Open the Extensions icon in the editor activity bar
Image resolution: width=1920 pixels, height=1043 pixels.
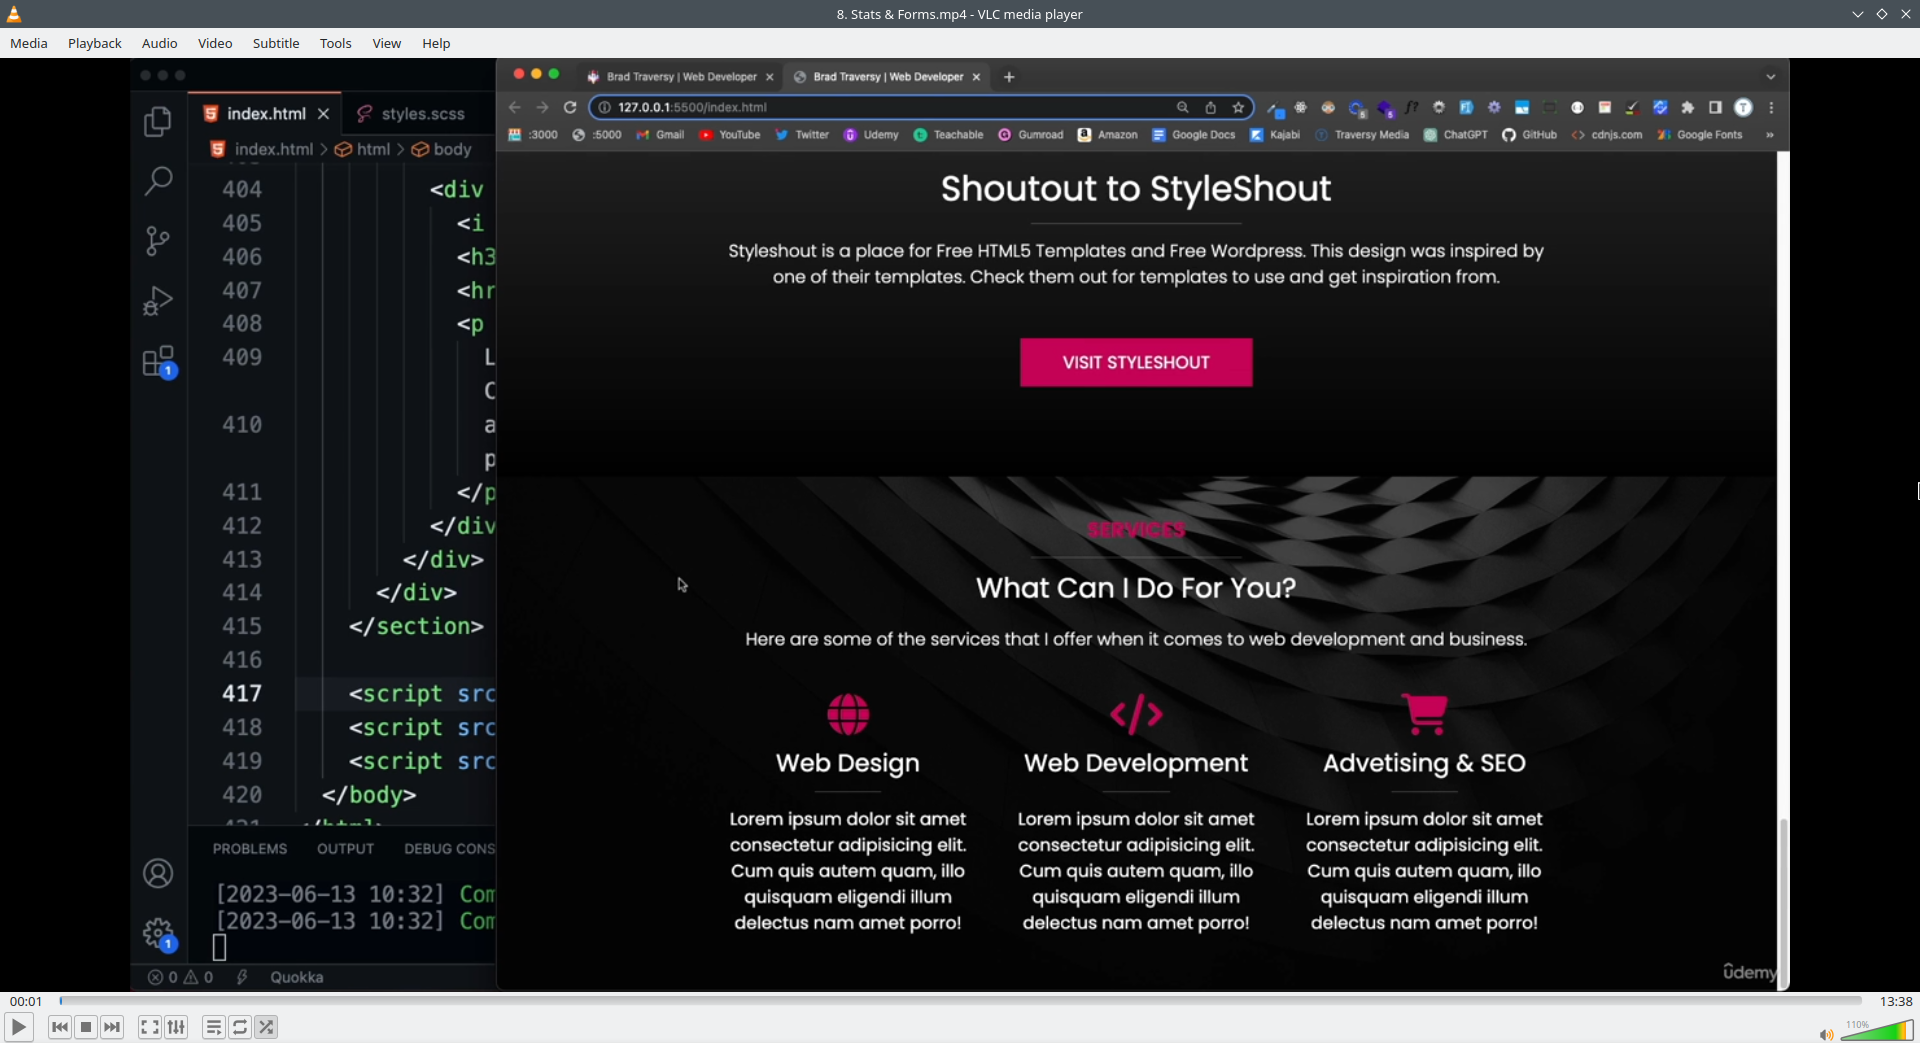tap(159, 362)
